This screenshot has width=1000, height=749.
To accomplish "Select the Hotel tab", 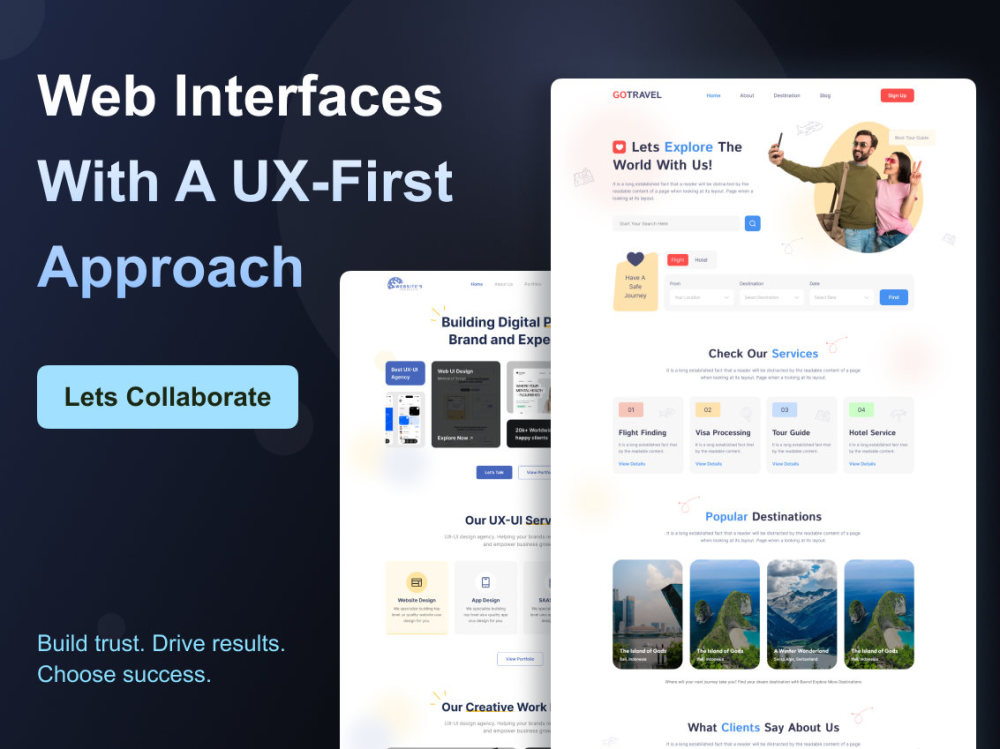I will (x=701, y=260).
